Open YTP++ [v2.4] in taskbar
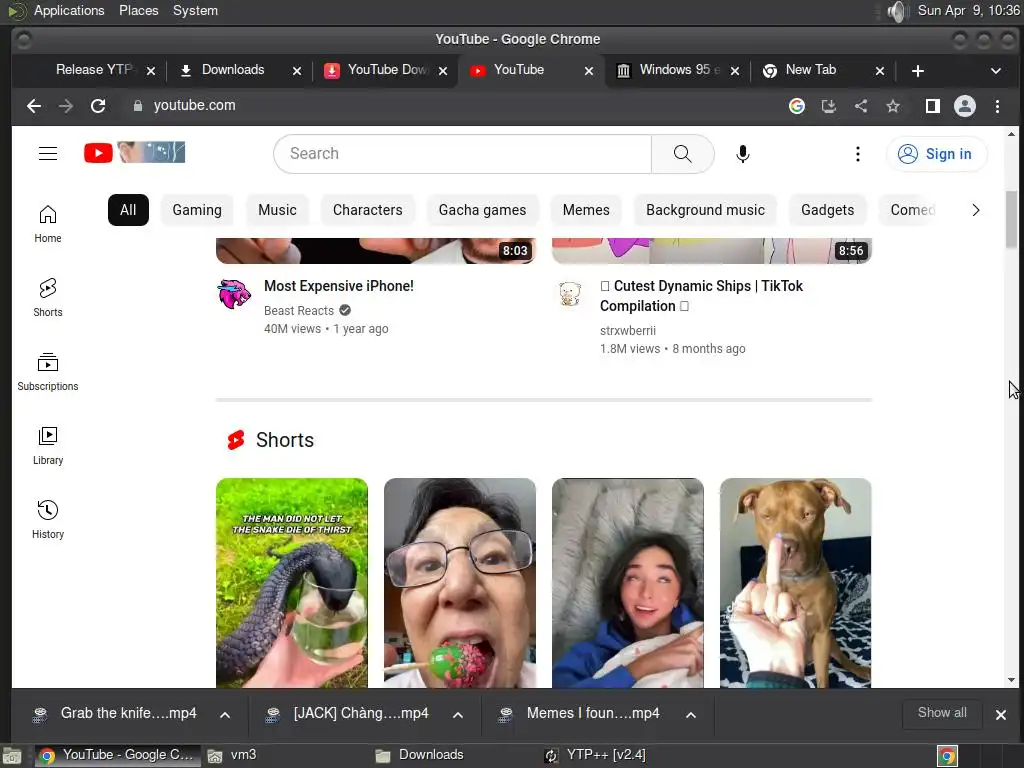1024x768 pixels. coord(606,755)
